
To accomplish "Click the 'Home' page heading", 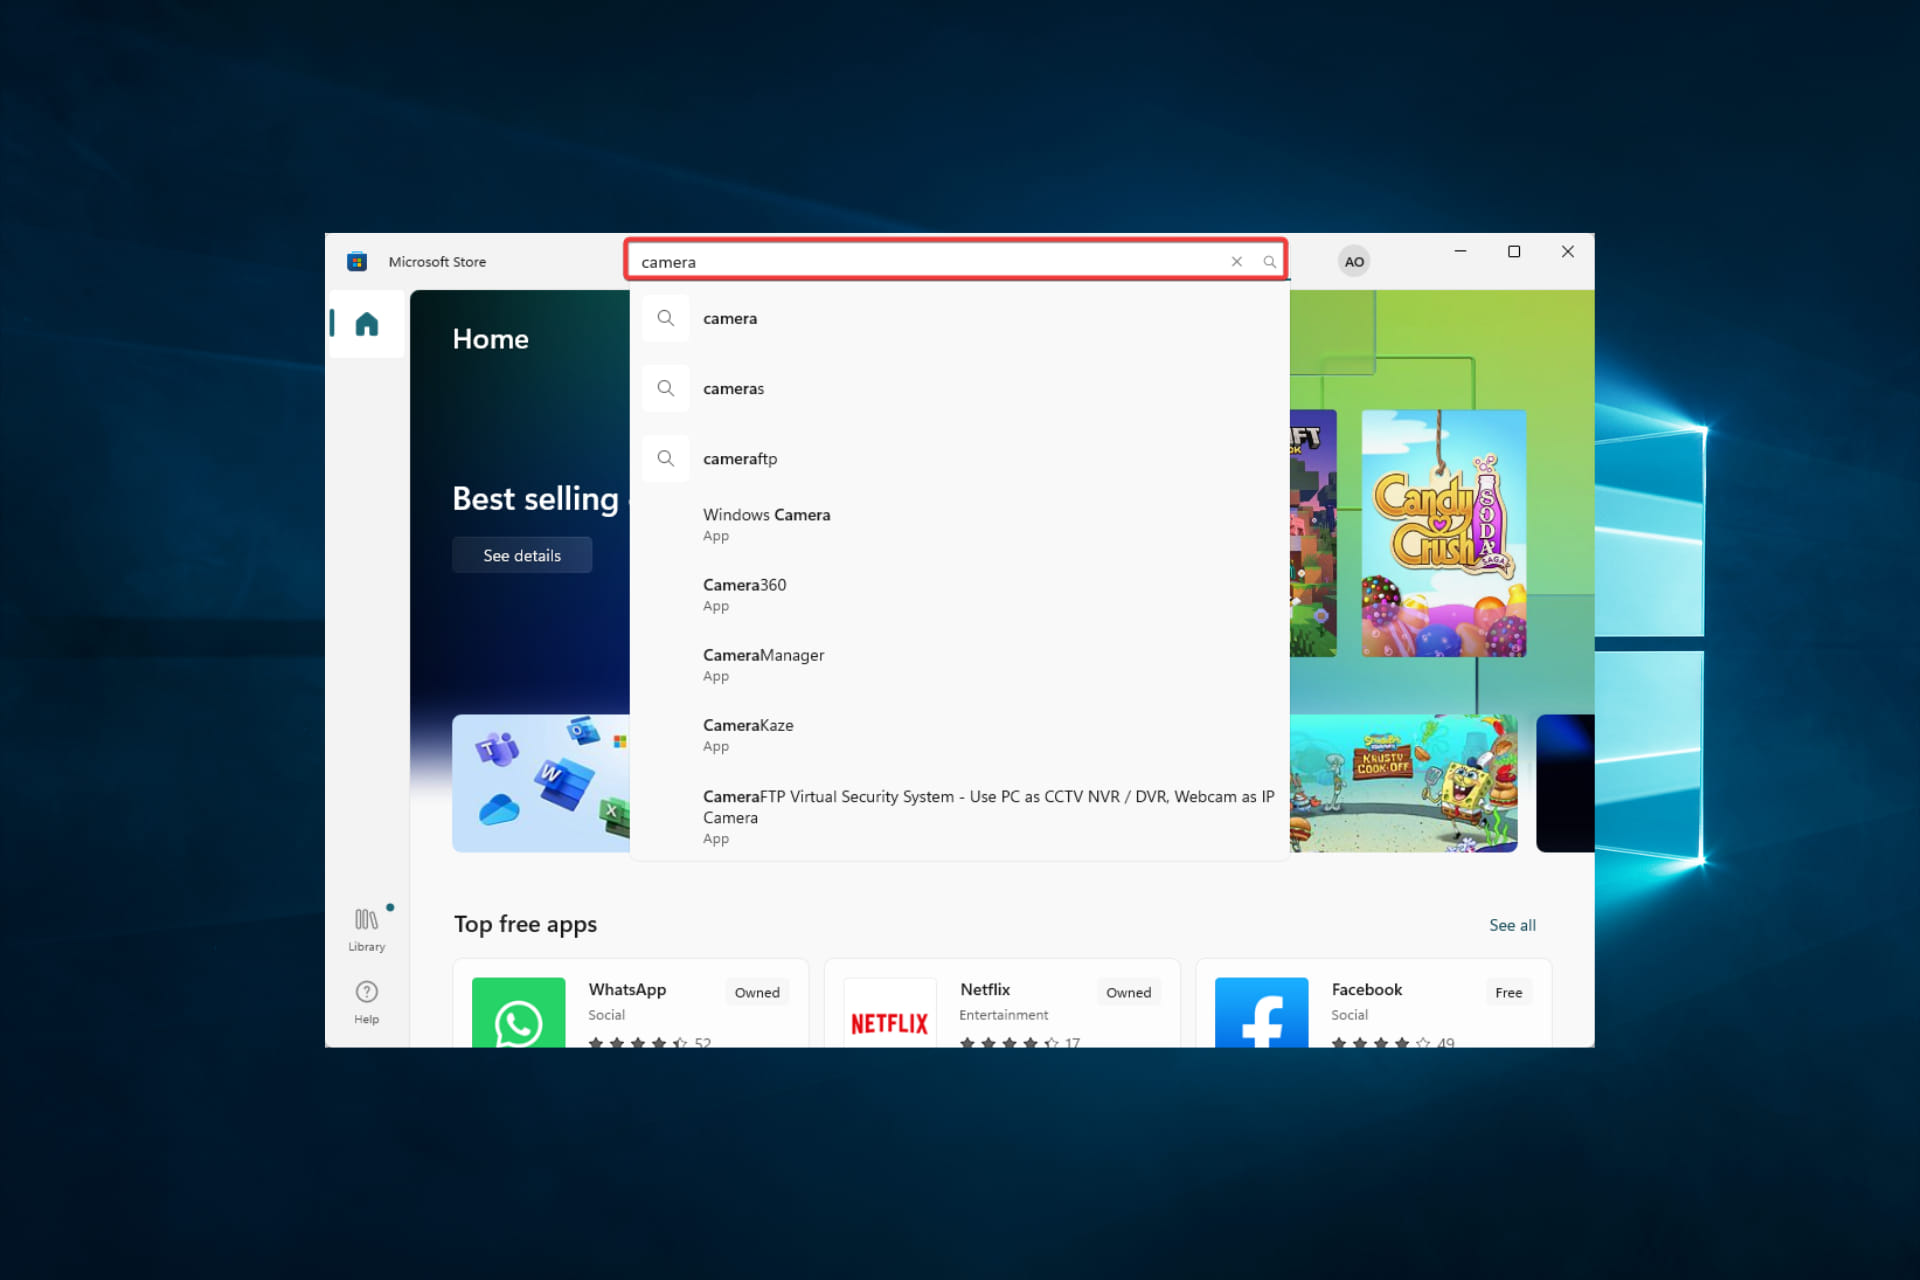I will (x=490, y=339).
